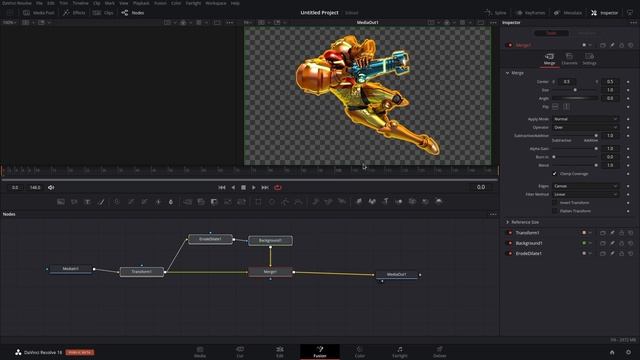Select the Transform1 node

[x=142, y=272]
